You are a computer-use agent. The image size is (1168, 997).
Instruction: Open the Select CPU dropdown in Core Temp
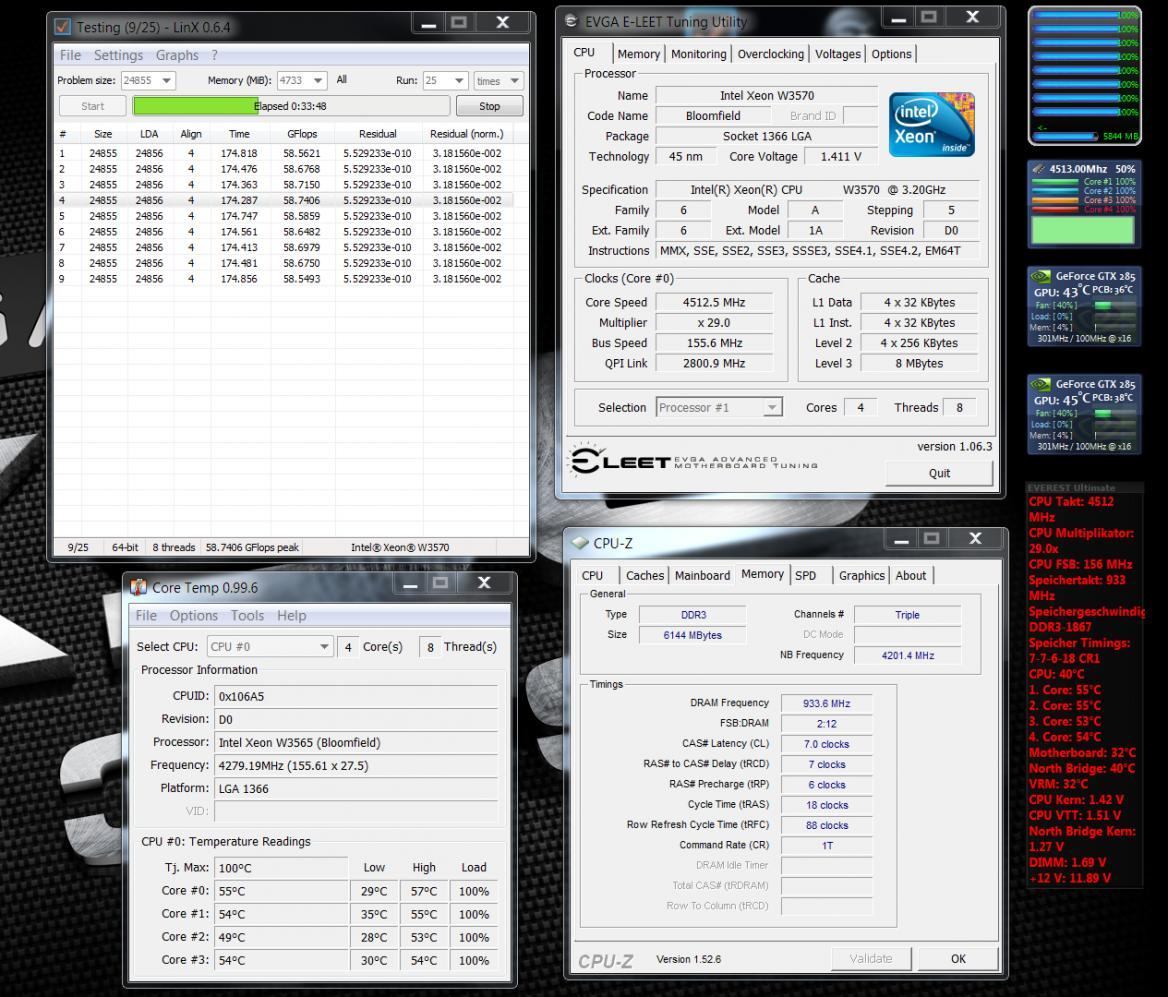pos(324,647)
